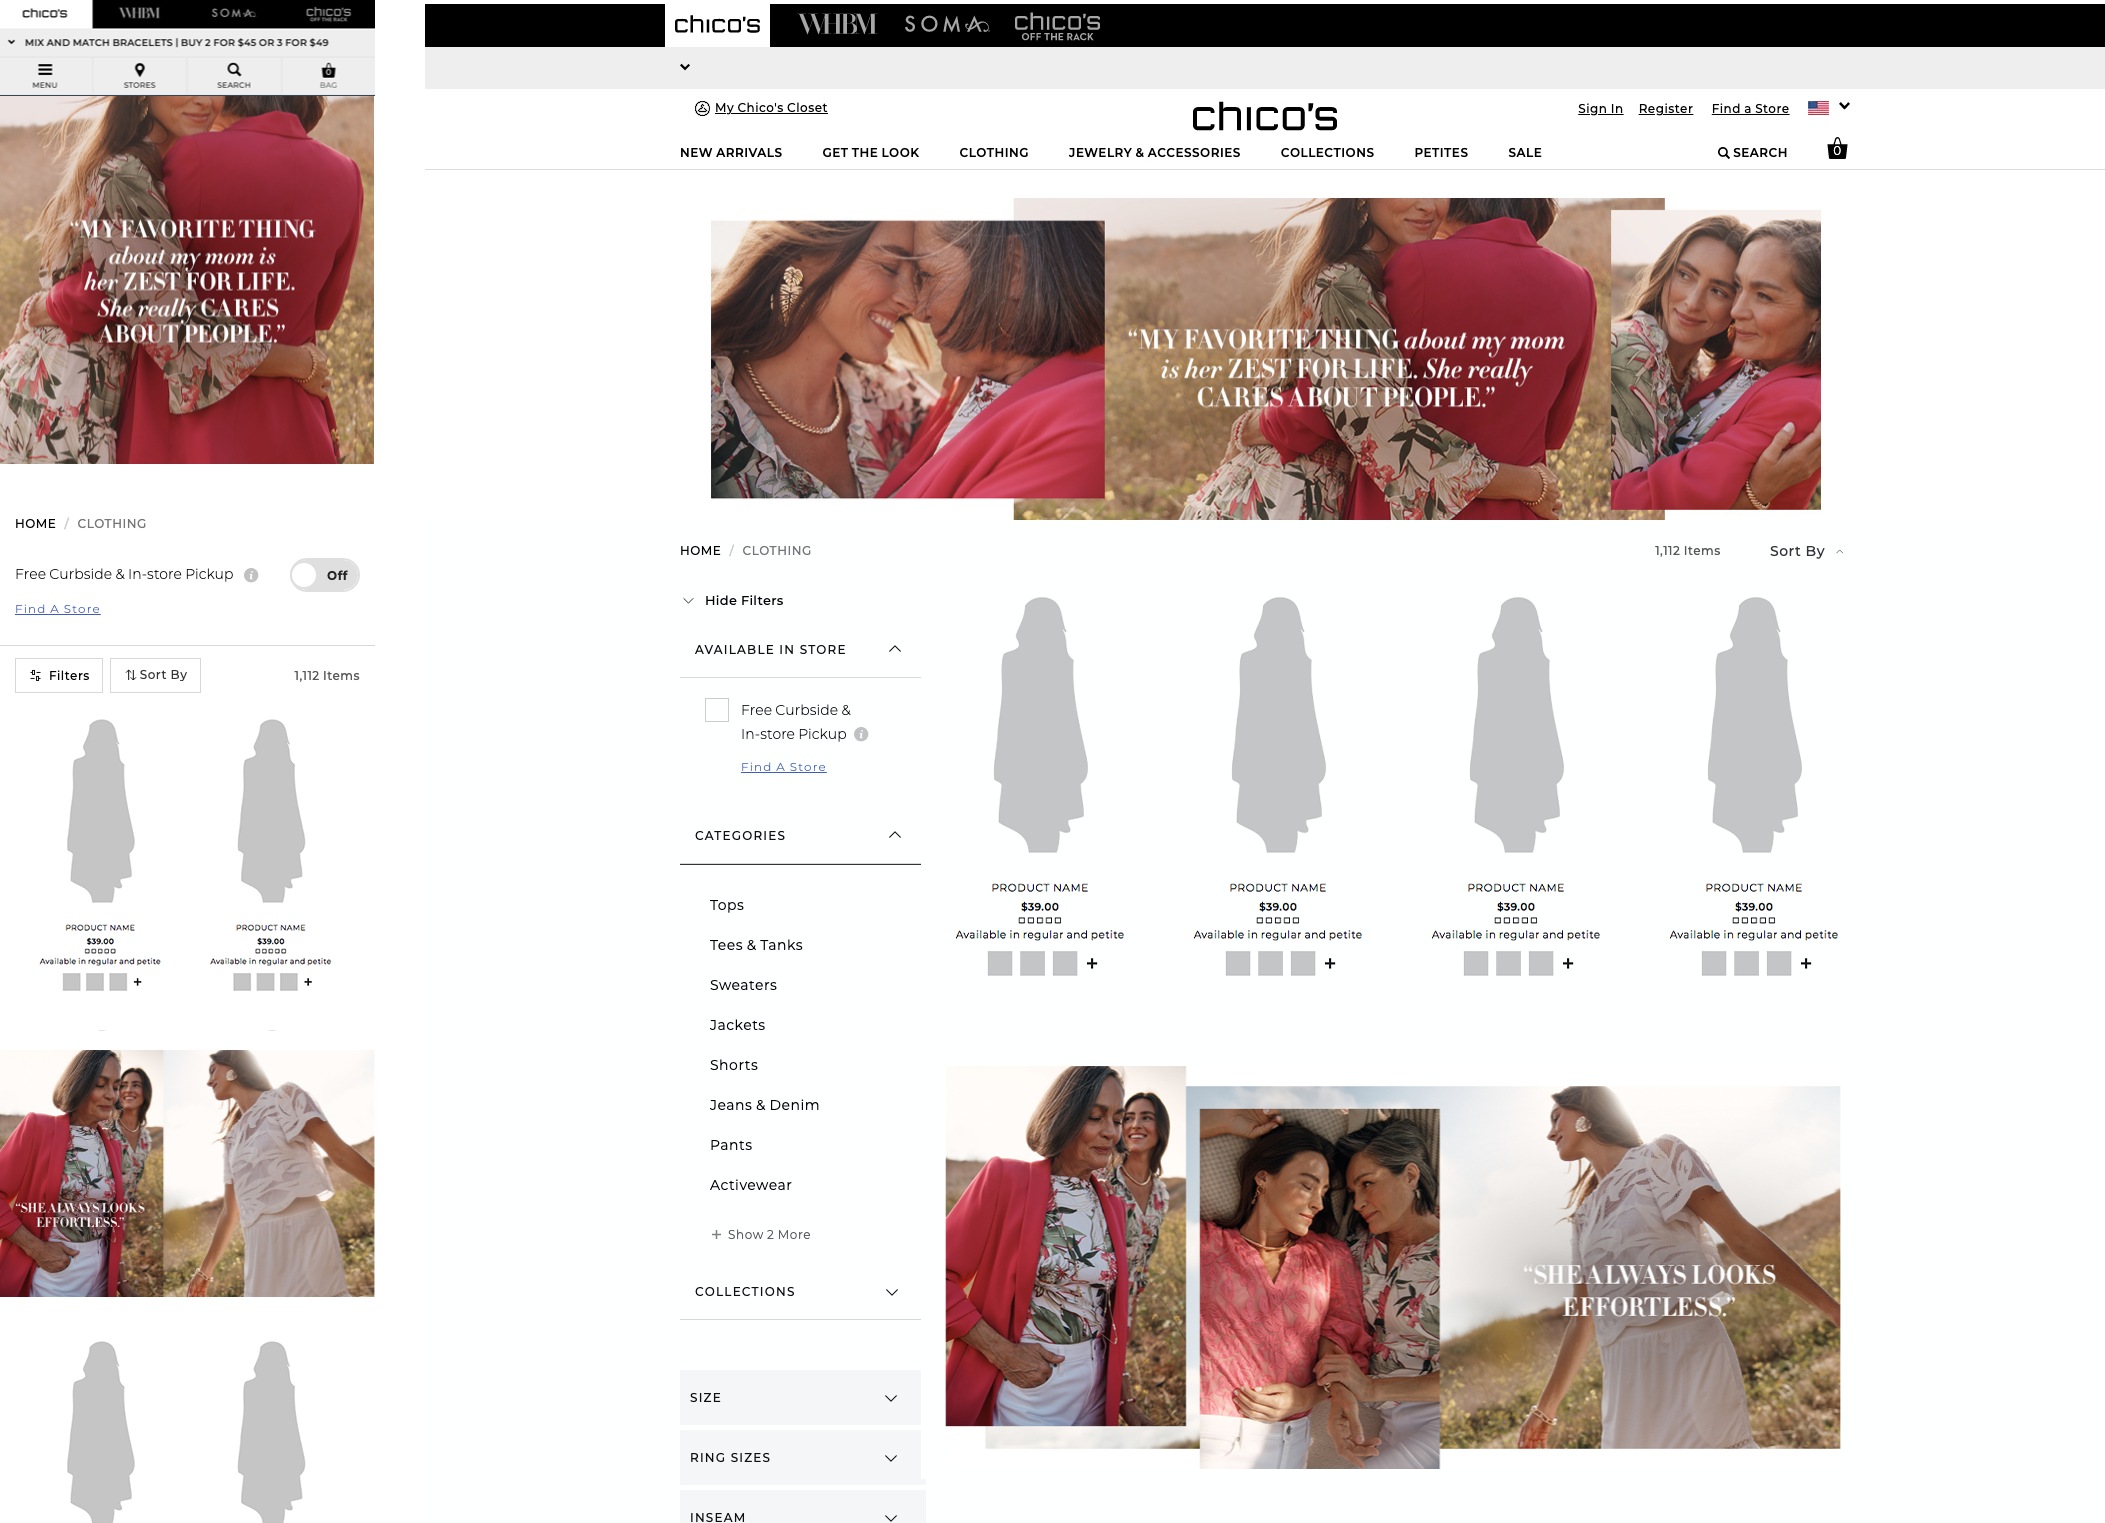The width and height of the screenshot is (2105, 1523).
Task: Tap the mobile Stores pin icon
Action: [139, 70]
